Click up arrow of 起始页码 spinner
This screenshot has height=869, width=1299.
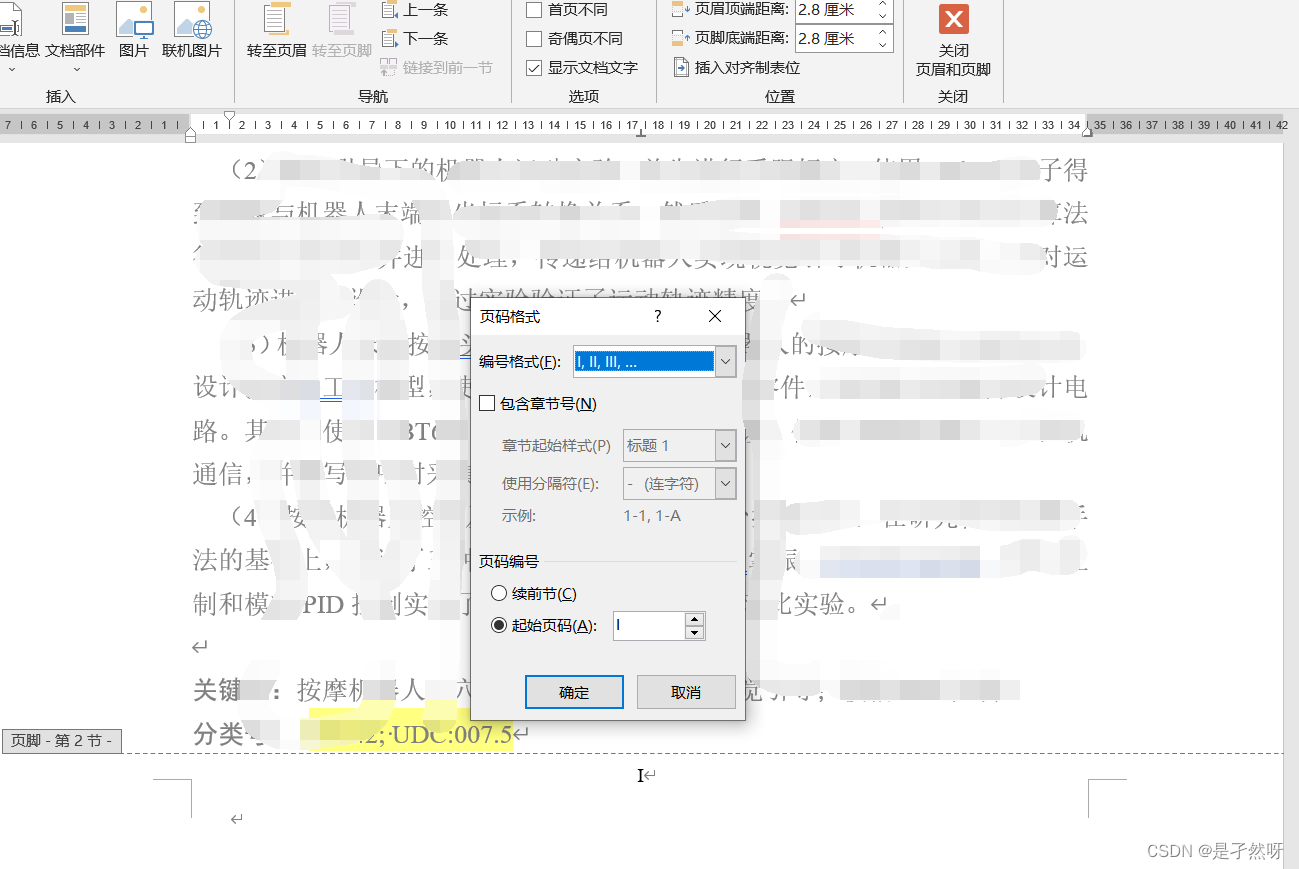pyautogui.click(x=695, y=620)
